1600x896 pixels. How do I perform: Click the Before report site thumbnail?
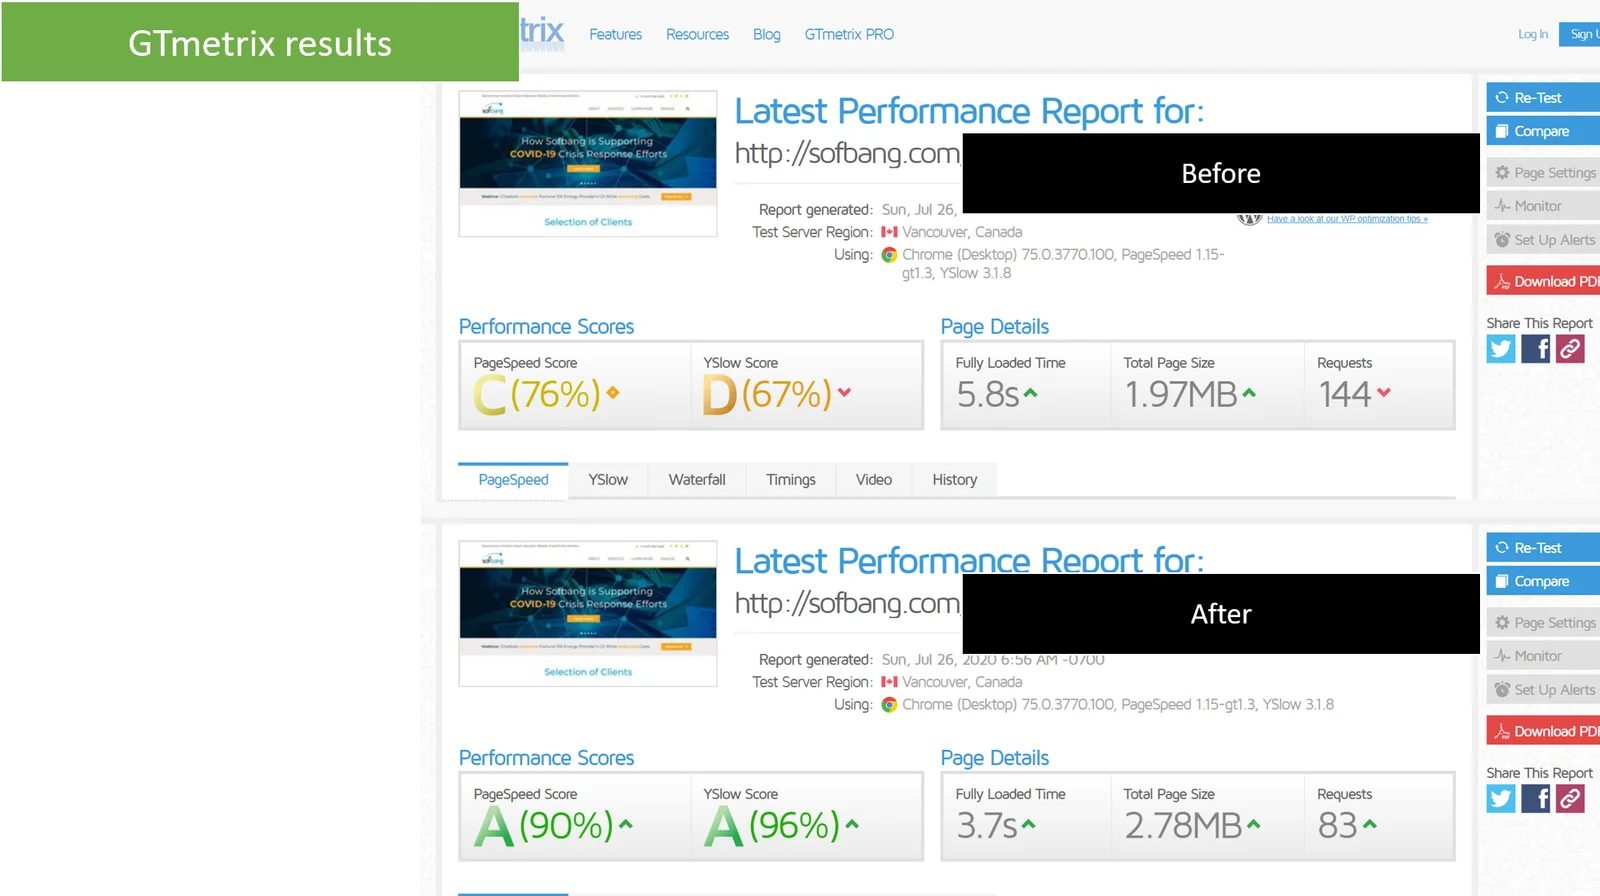pos(588,164)
